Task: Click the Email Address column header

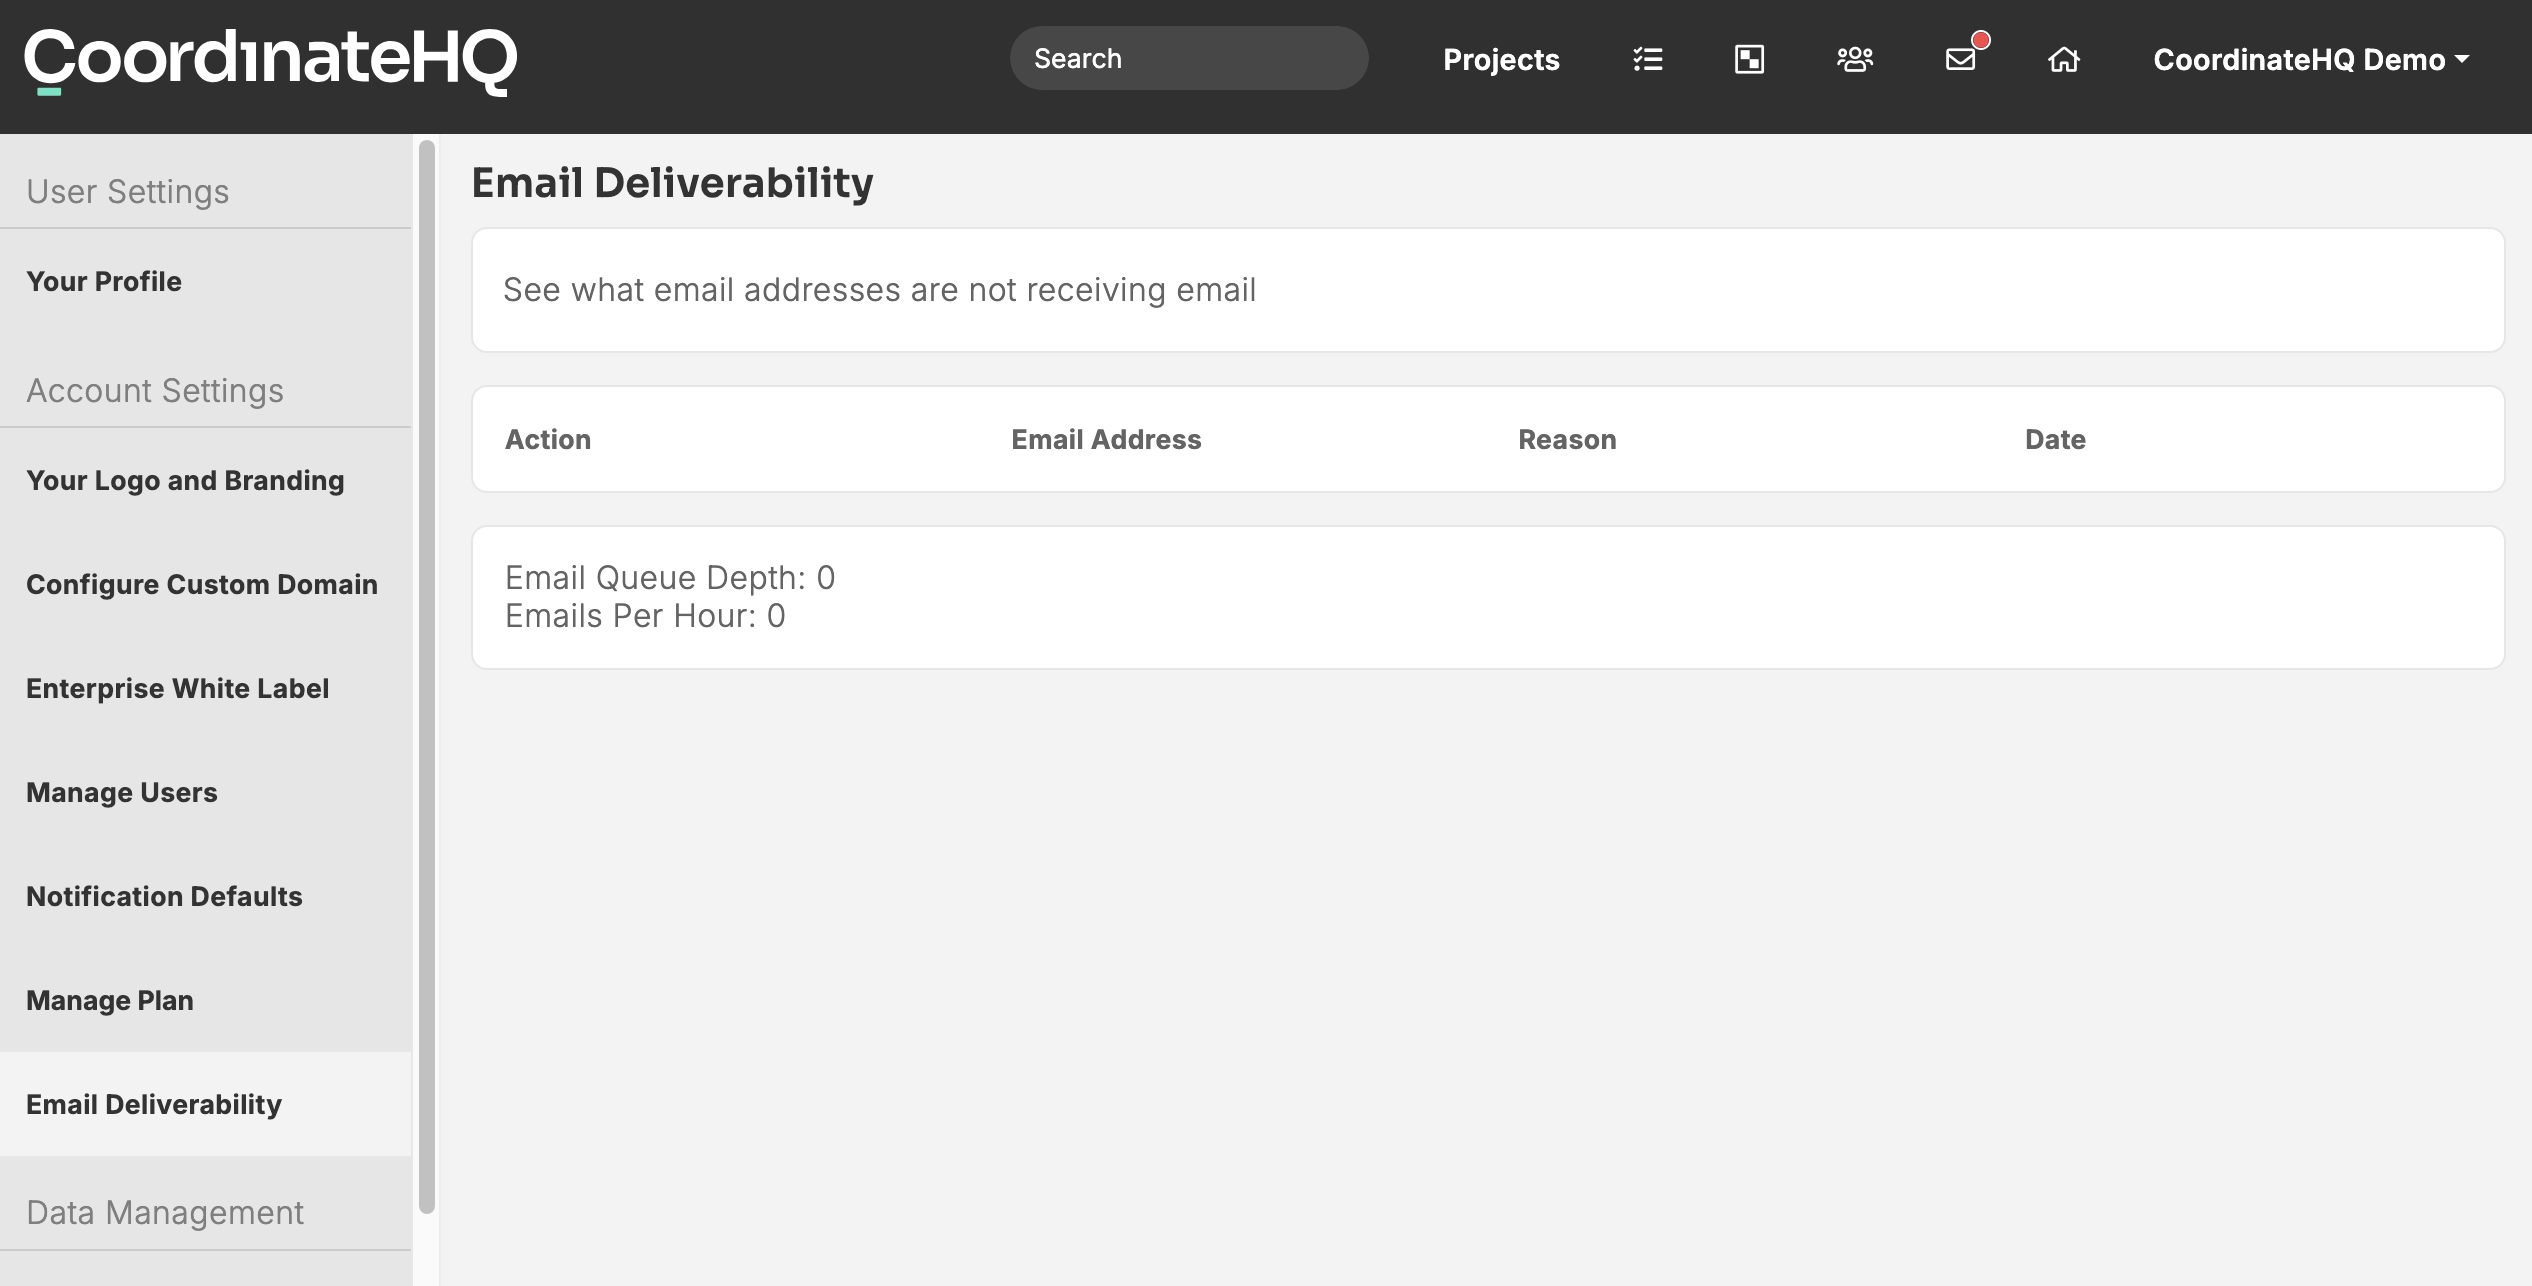Action: point(1106,440)
